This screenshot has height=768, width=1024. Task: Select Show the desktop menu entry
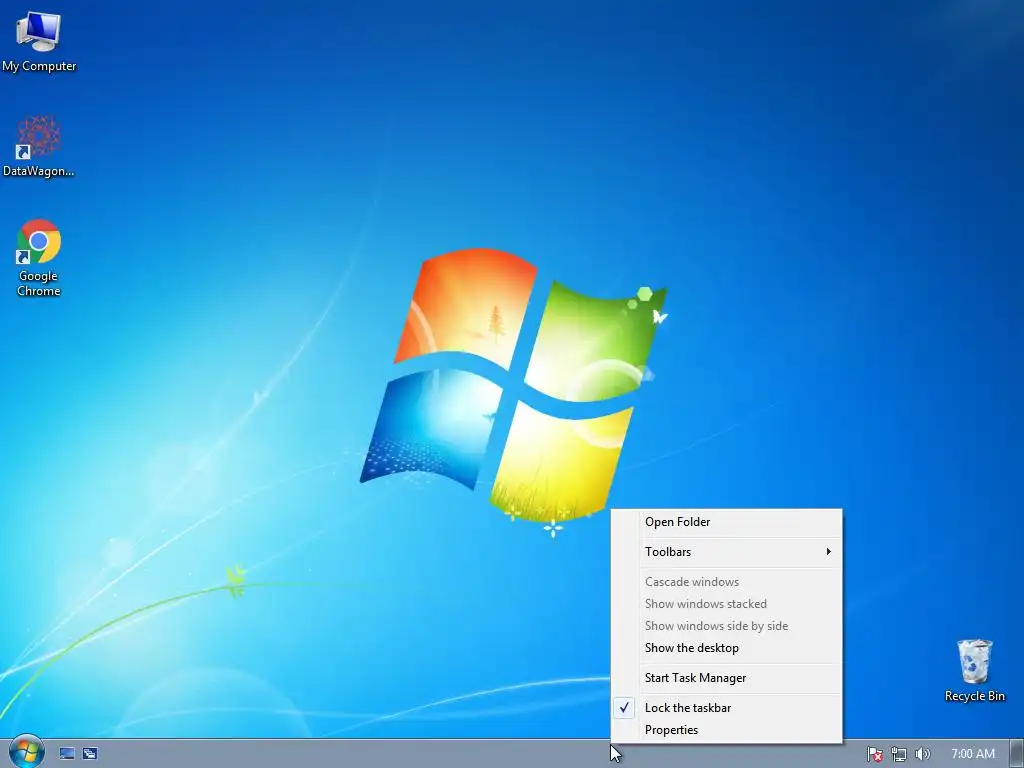point(726,648)
